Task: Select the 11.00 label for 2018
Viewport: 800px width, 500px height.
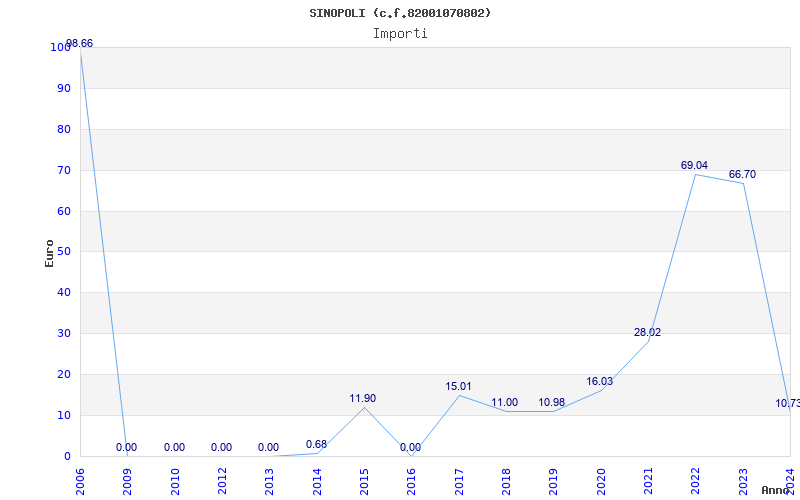Action: [505, 403]
